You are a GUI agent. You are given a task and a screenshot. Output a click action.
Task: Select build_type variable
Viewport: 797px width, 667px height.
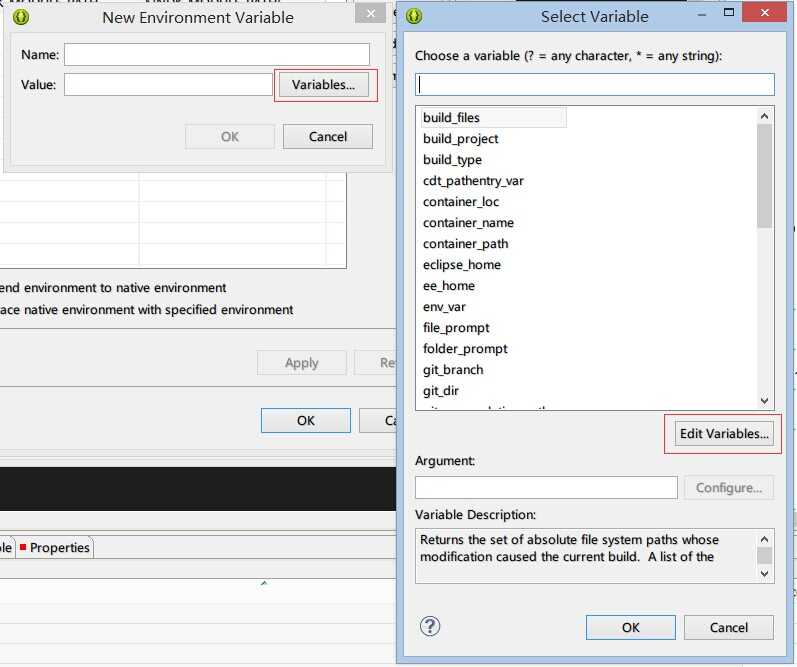pyautogui.click(x=452, y=160)
